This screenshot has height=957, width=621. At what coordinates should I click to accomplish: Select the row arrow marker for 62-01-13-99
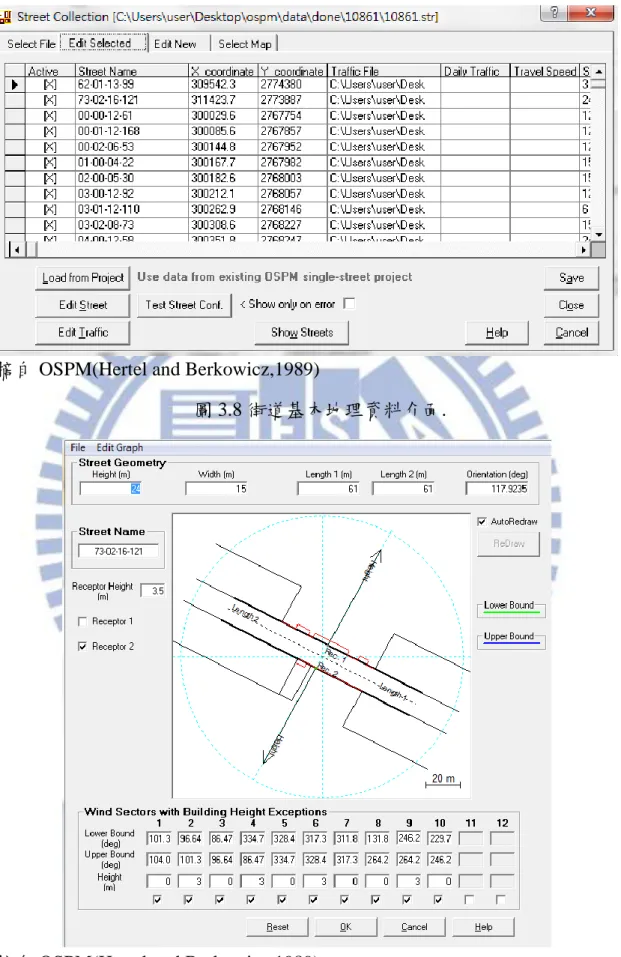tap(14, 84)
